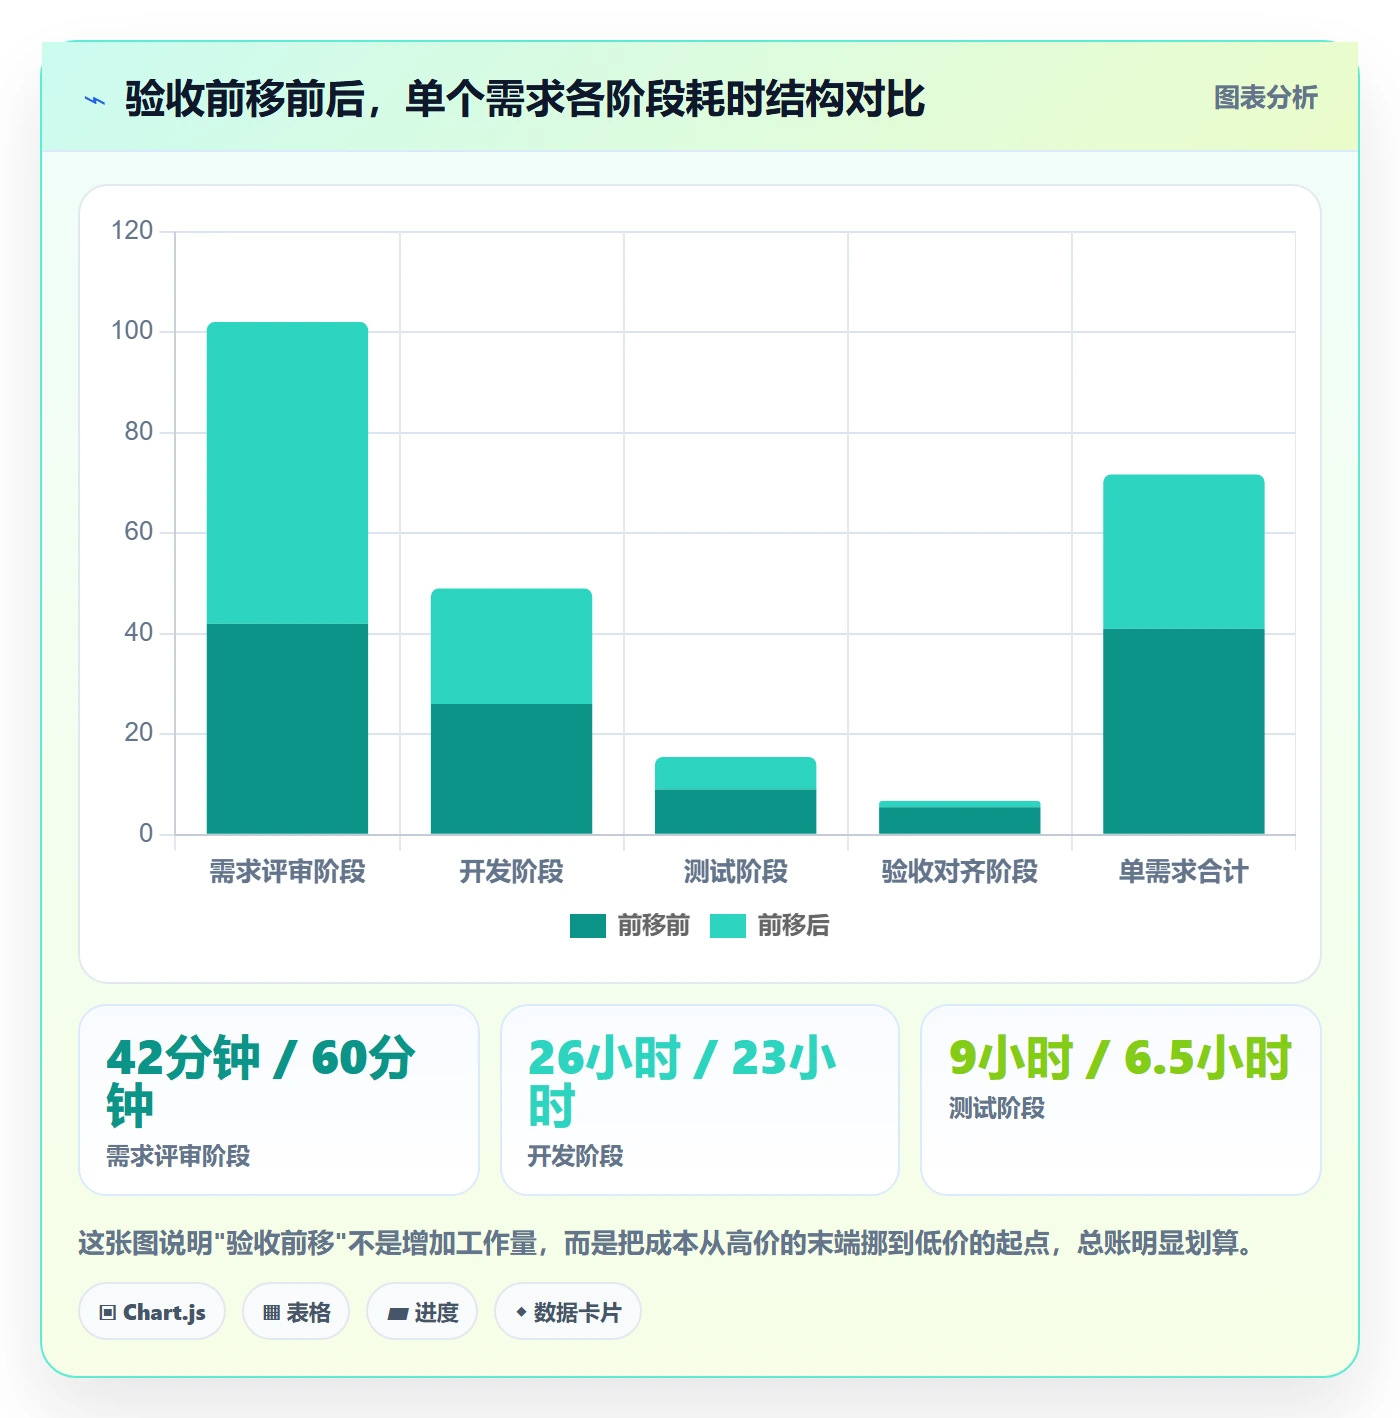This screenshot has height=1418, width=1400.
Task: Toggle the 前移前 legend dark teal swatch
Action: 588,926
